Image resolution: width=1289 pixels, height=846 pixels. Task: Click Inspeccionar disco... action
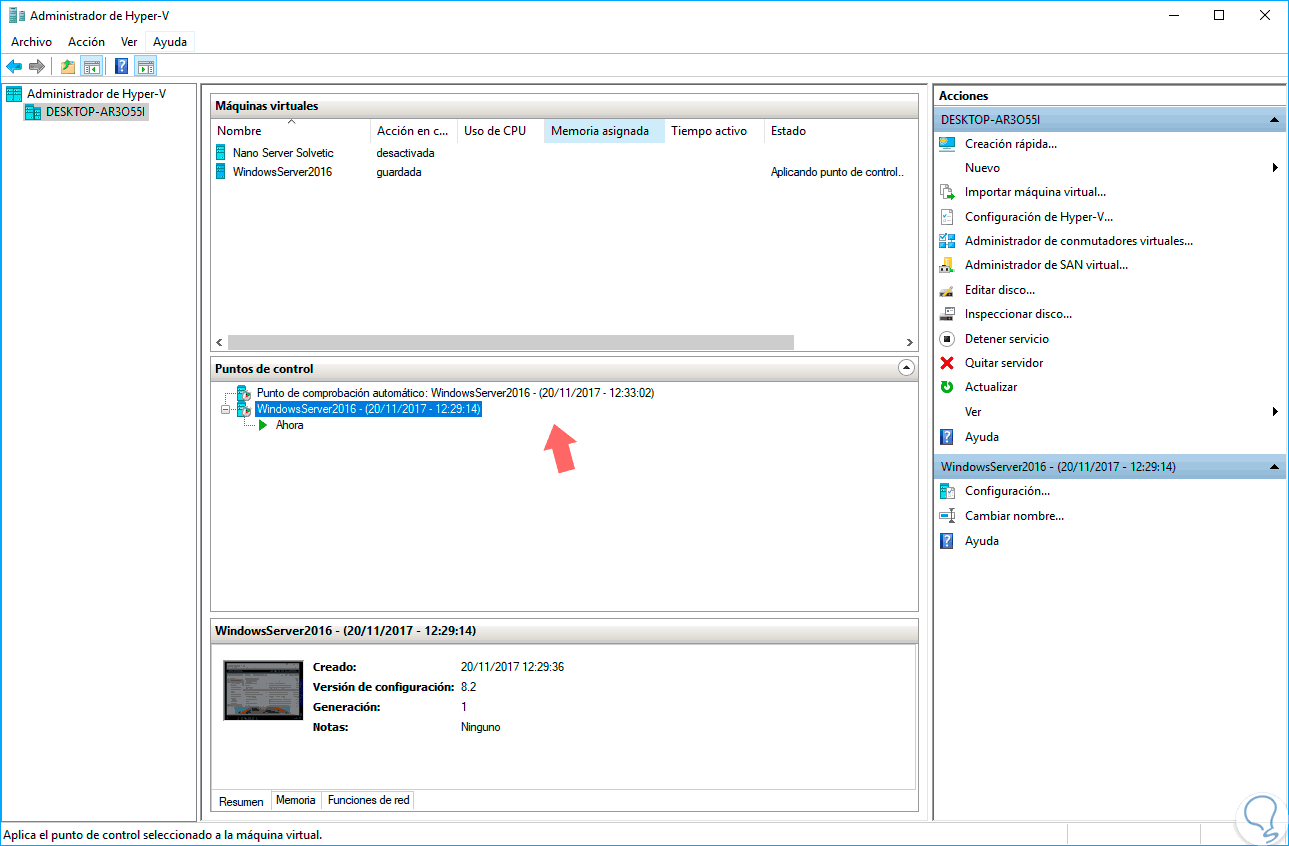[1018, 314]
